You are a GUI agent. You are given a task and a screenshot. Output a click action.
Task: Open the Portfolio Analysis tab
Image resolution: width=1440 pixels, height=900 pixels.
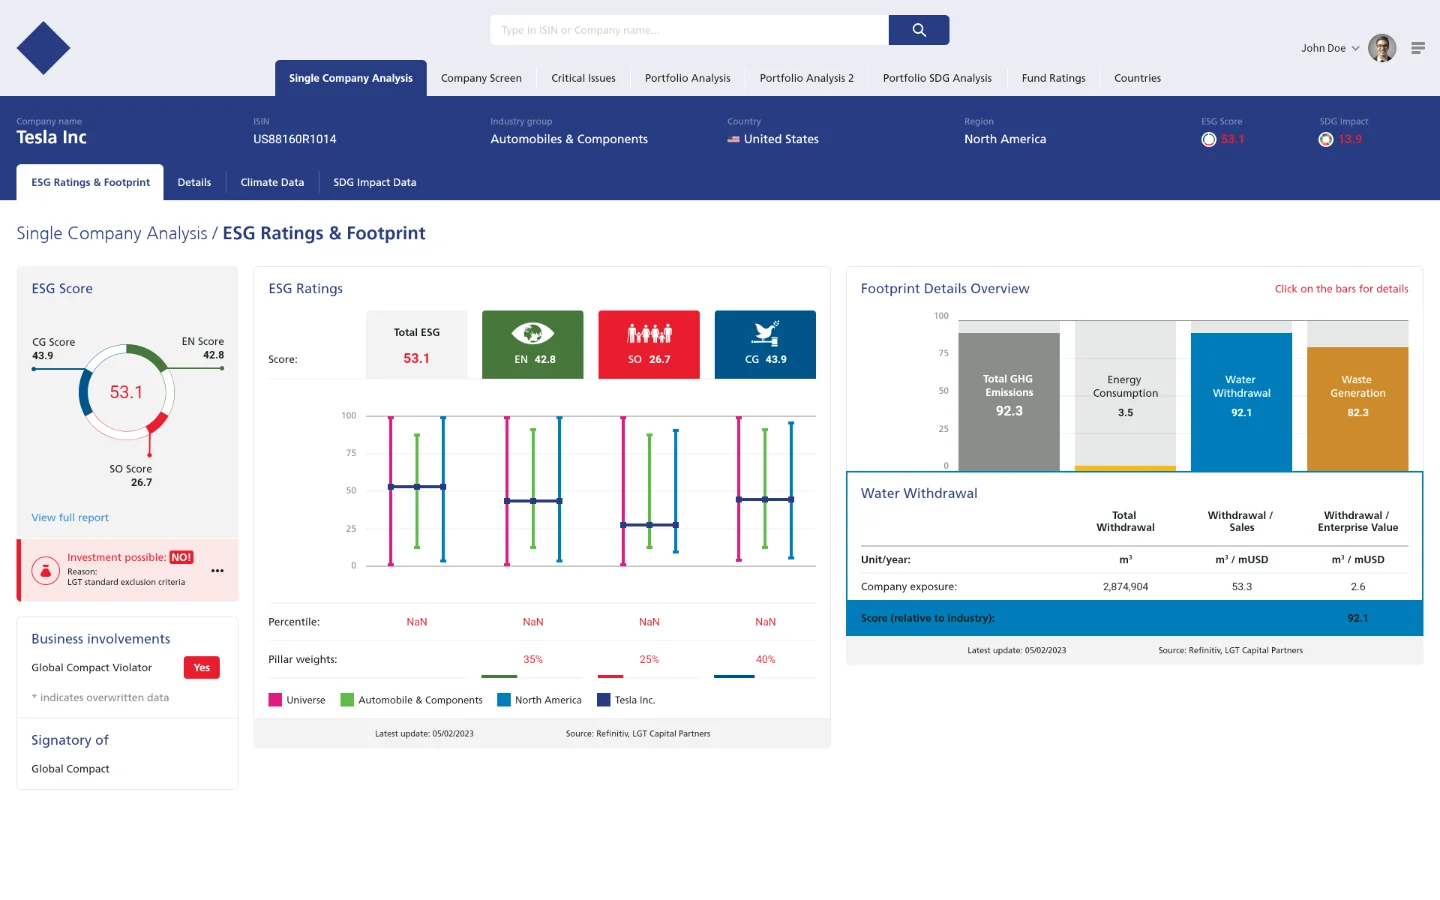pos(688,78)
